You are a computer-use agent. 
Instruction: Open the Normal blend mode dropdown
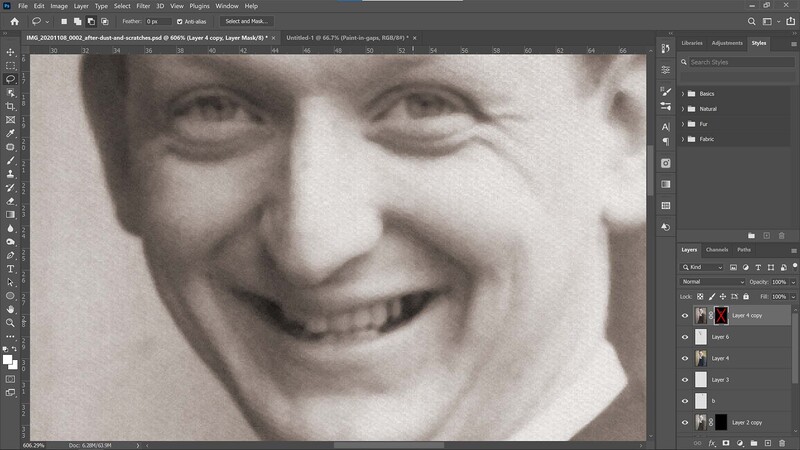coord(712,282)
